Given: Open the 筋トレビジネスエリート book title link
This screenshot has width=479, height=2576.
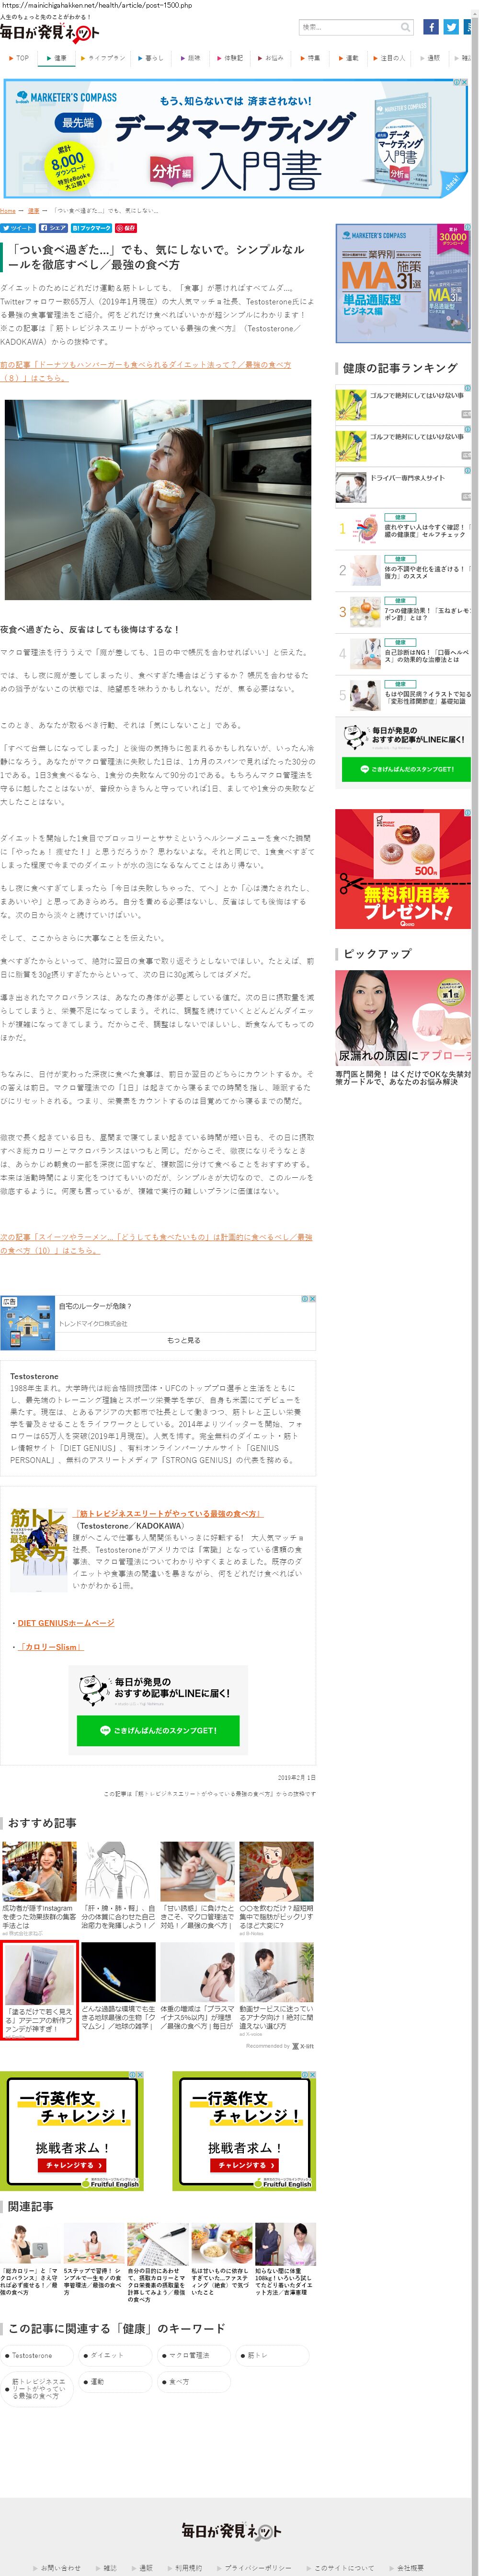Looking at the screenshot, I should [168, 1514].
